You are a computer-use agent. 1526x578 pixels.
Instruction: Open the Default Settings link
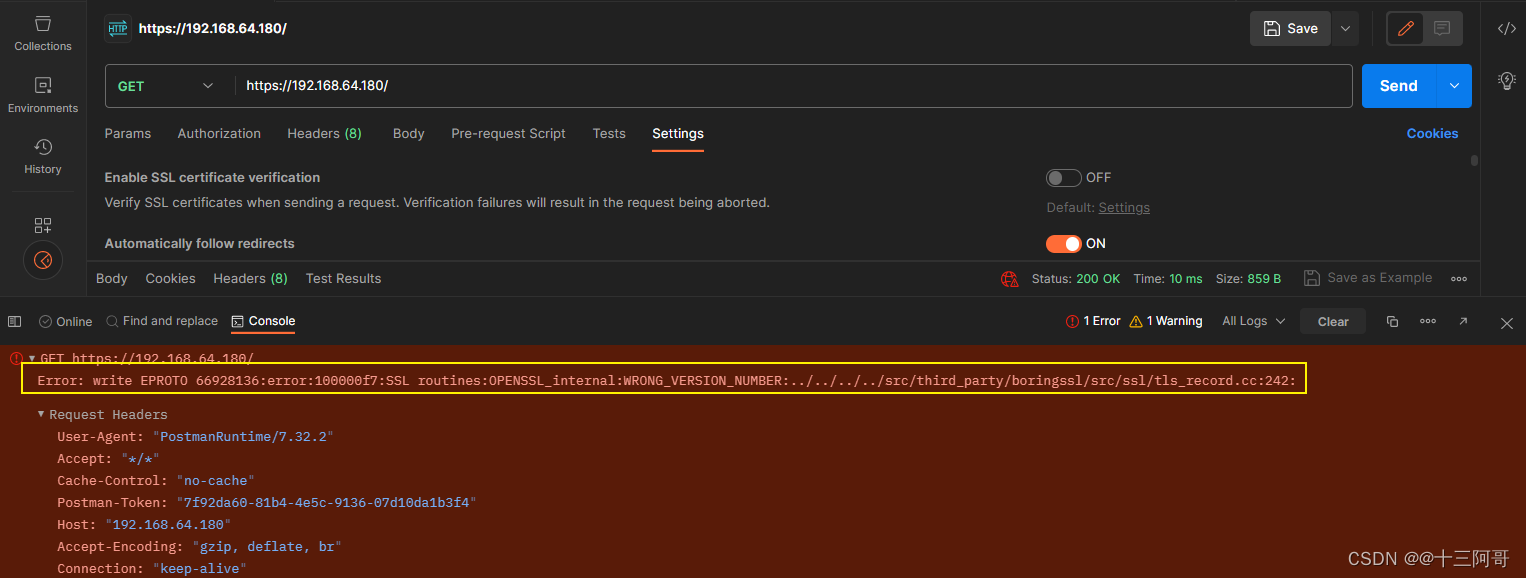1124,208
